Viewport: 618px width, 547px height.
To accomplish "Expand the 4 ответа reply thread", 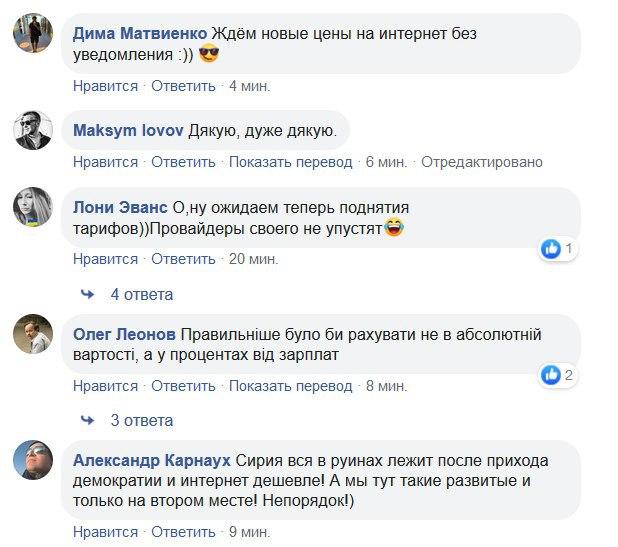I will pos(141,295).
